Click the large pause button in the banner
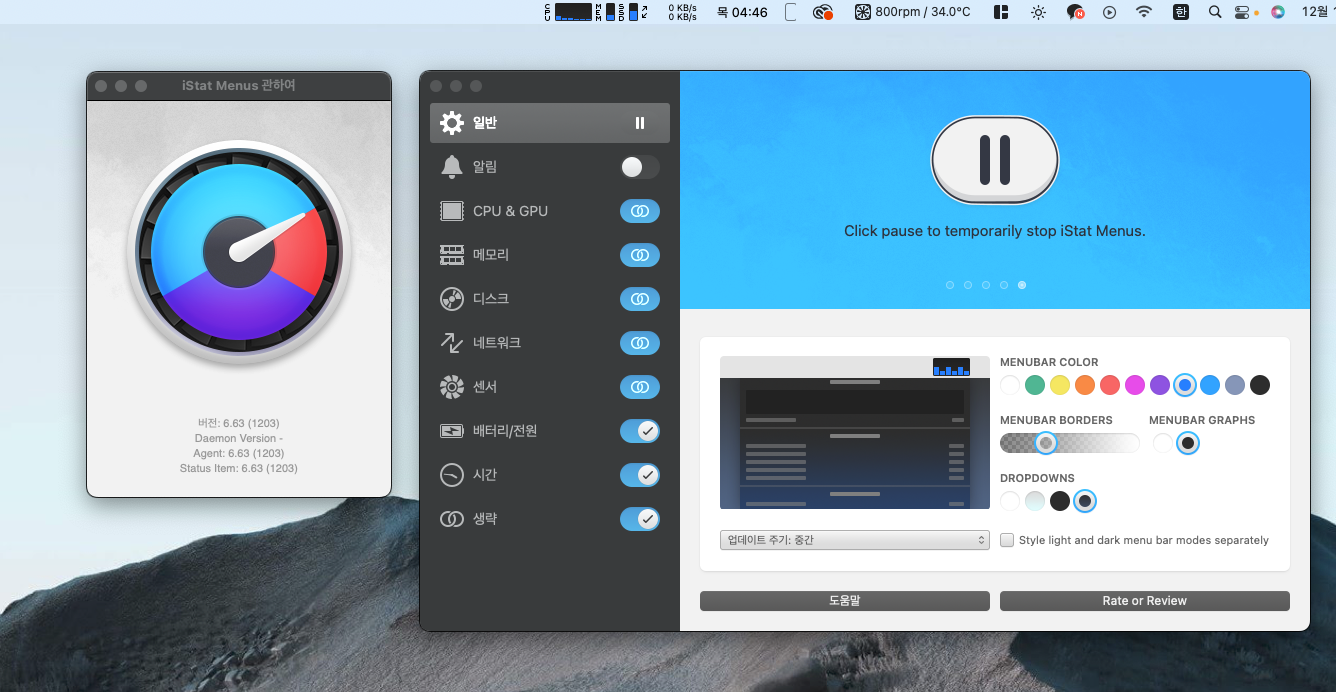This screenshot has height=692, width=1336. (x=995, y=160)
